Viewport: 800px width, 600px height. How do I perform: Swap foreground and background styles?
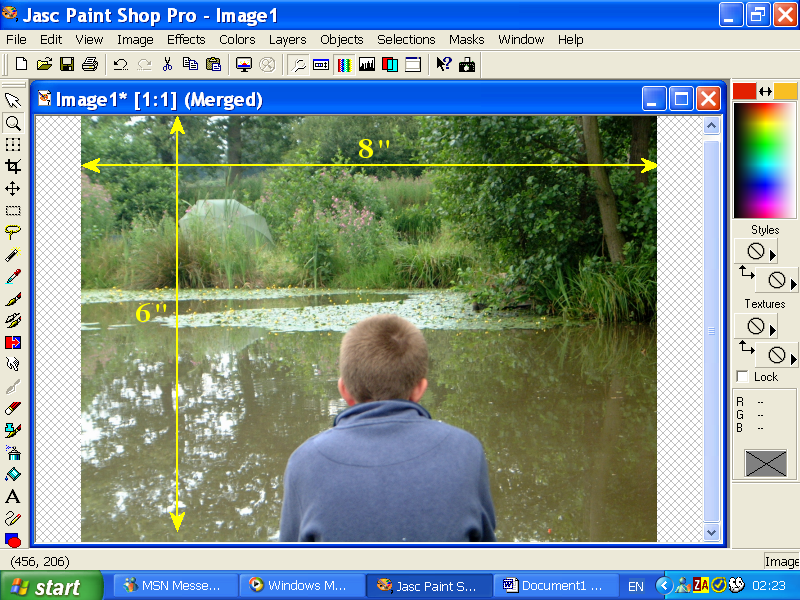pyautogui.click(x=746, y=273)
